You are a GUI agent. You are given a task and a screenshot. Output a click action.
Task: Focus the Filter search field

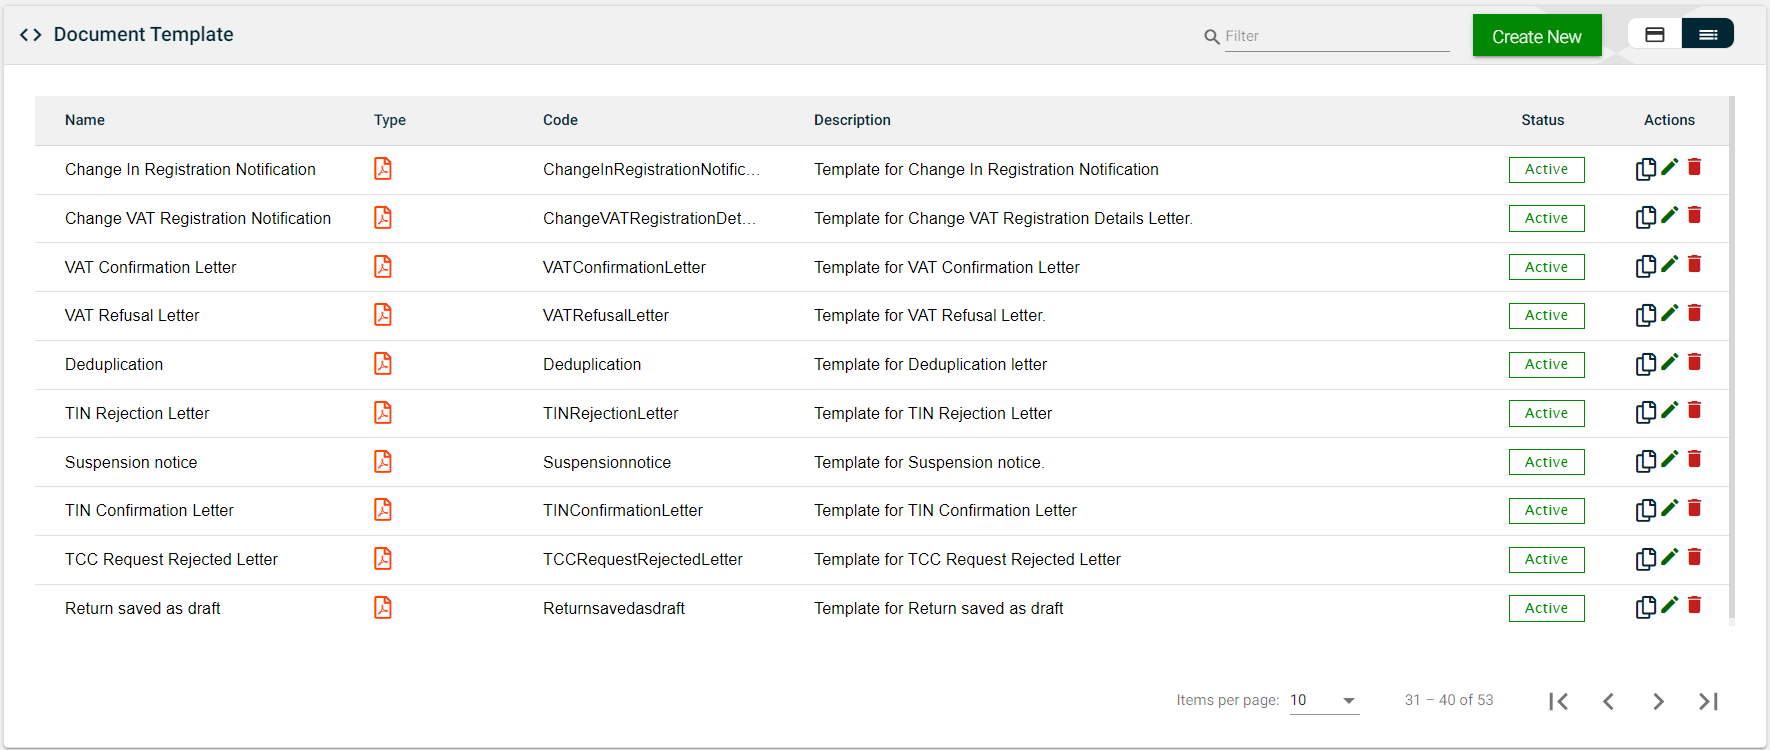coord(1336,36)
